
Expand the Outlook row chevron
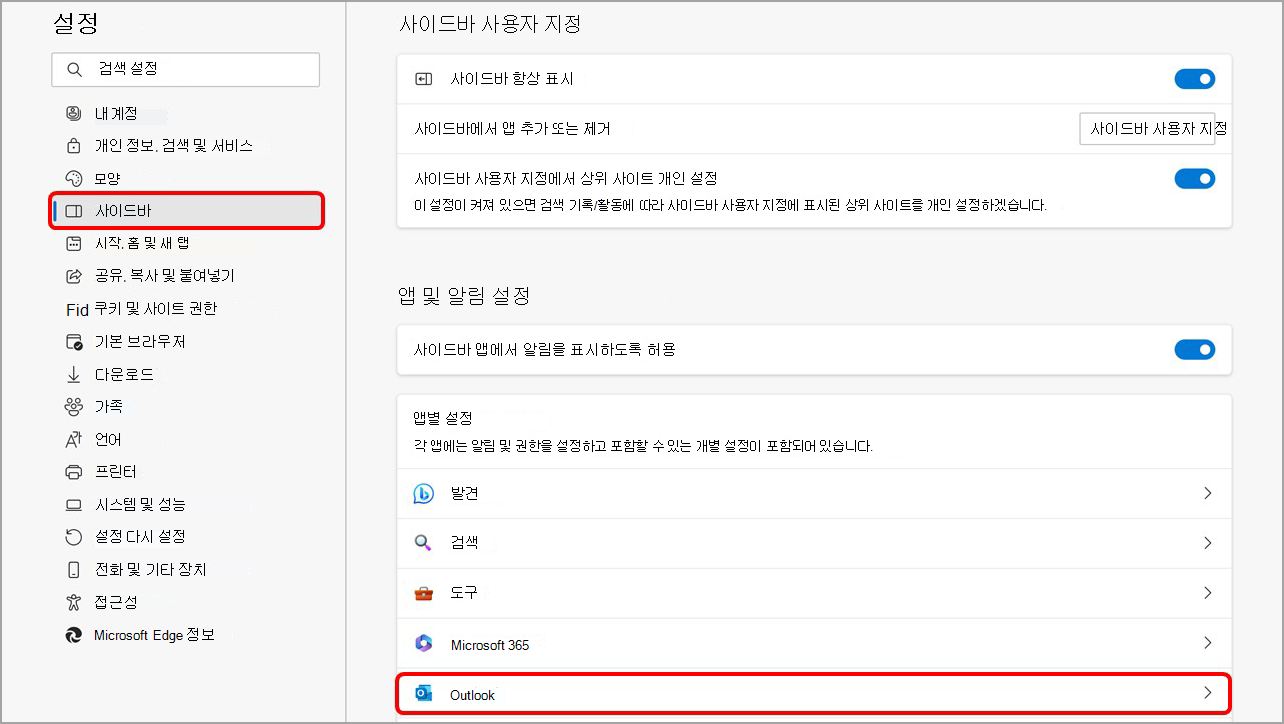pos(1208,693)
